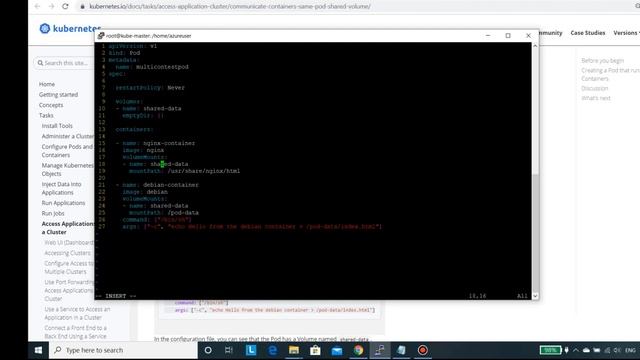Show hidden system tray icons

576,350
